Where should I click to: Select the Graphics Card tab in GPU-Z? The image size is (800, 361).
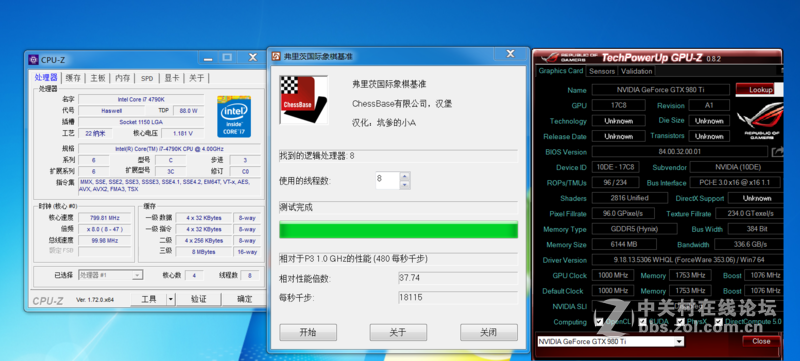point(560,71)
